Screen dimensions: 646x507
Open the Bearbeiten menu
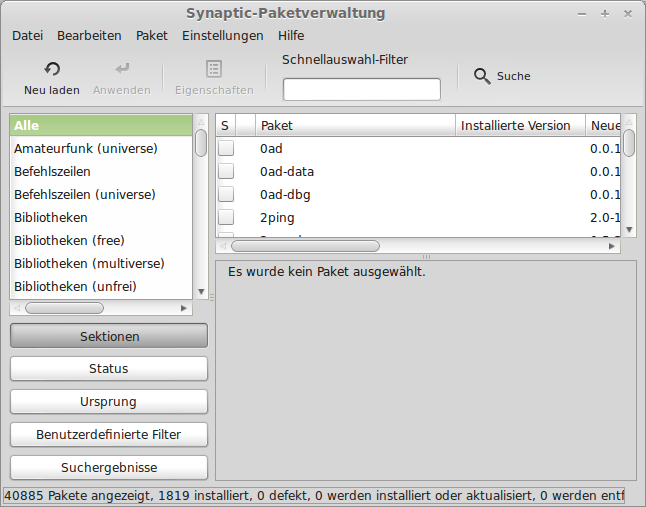click(89, 36)
